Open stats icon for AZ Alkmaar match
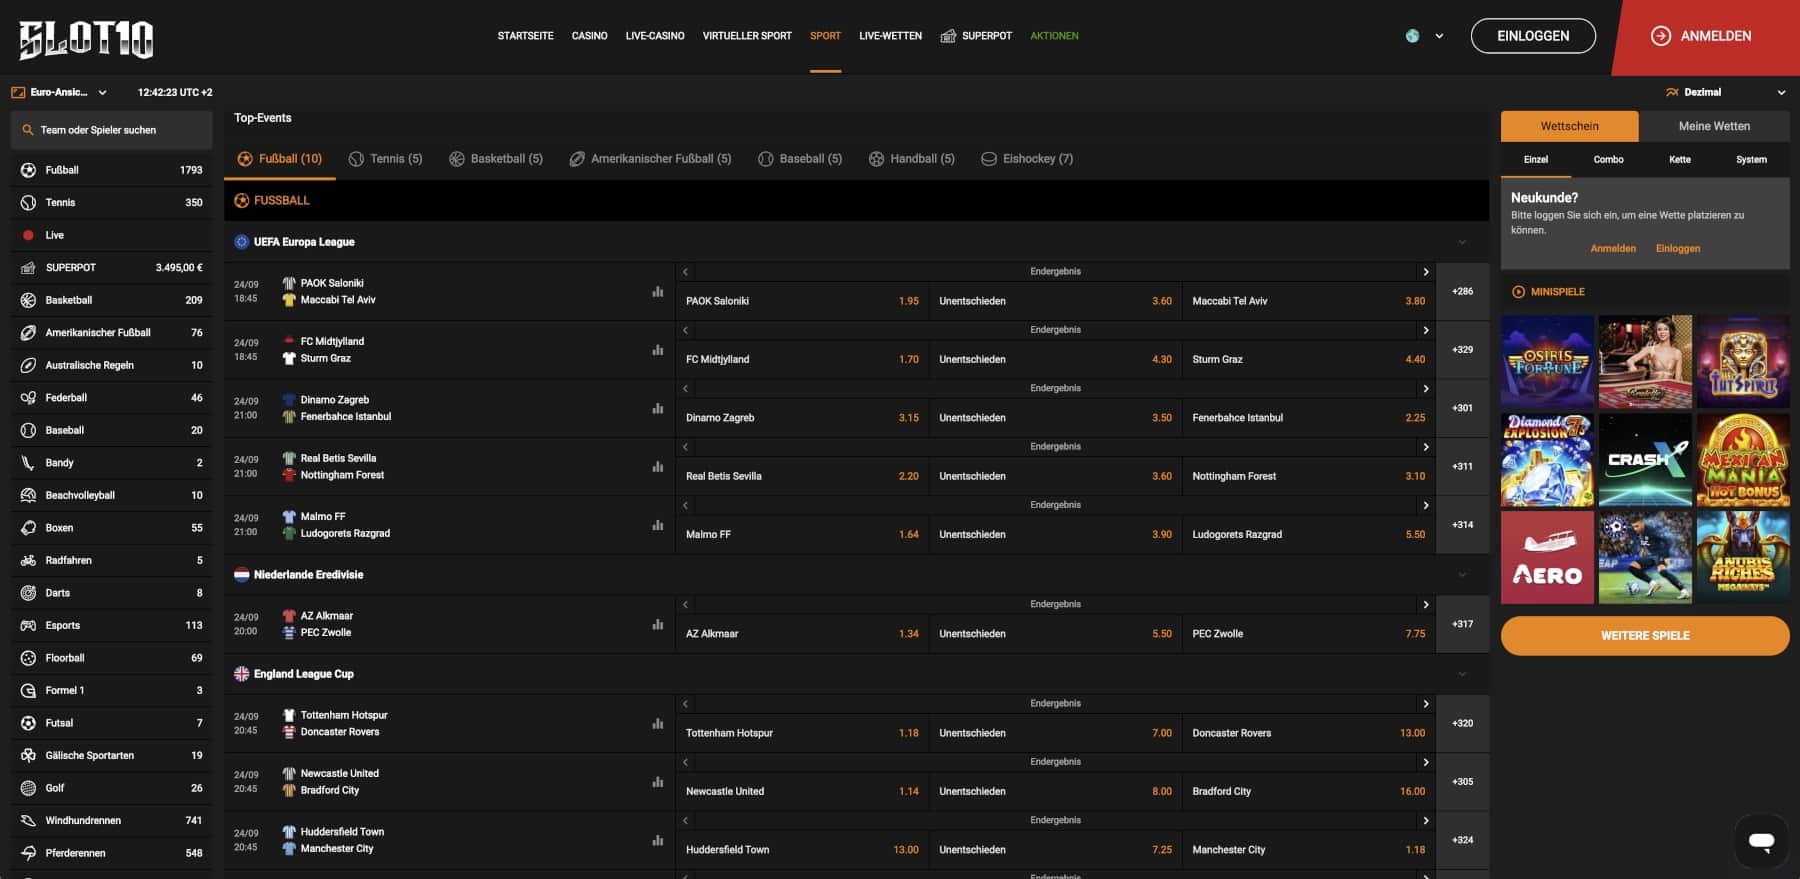Screen dimensions: 1800x879 (658, 624)
